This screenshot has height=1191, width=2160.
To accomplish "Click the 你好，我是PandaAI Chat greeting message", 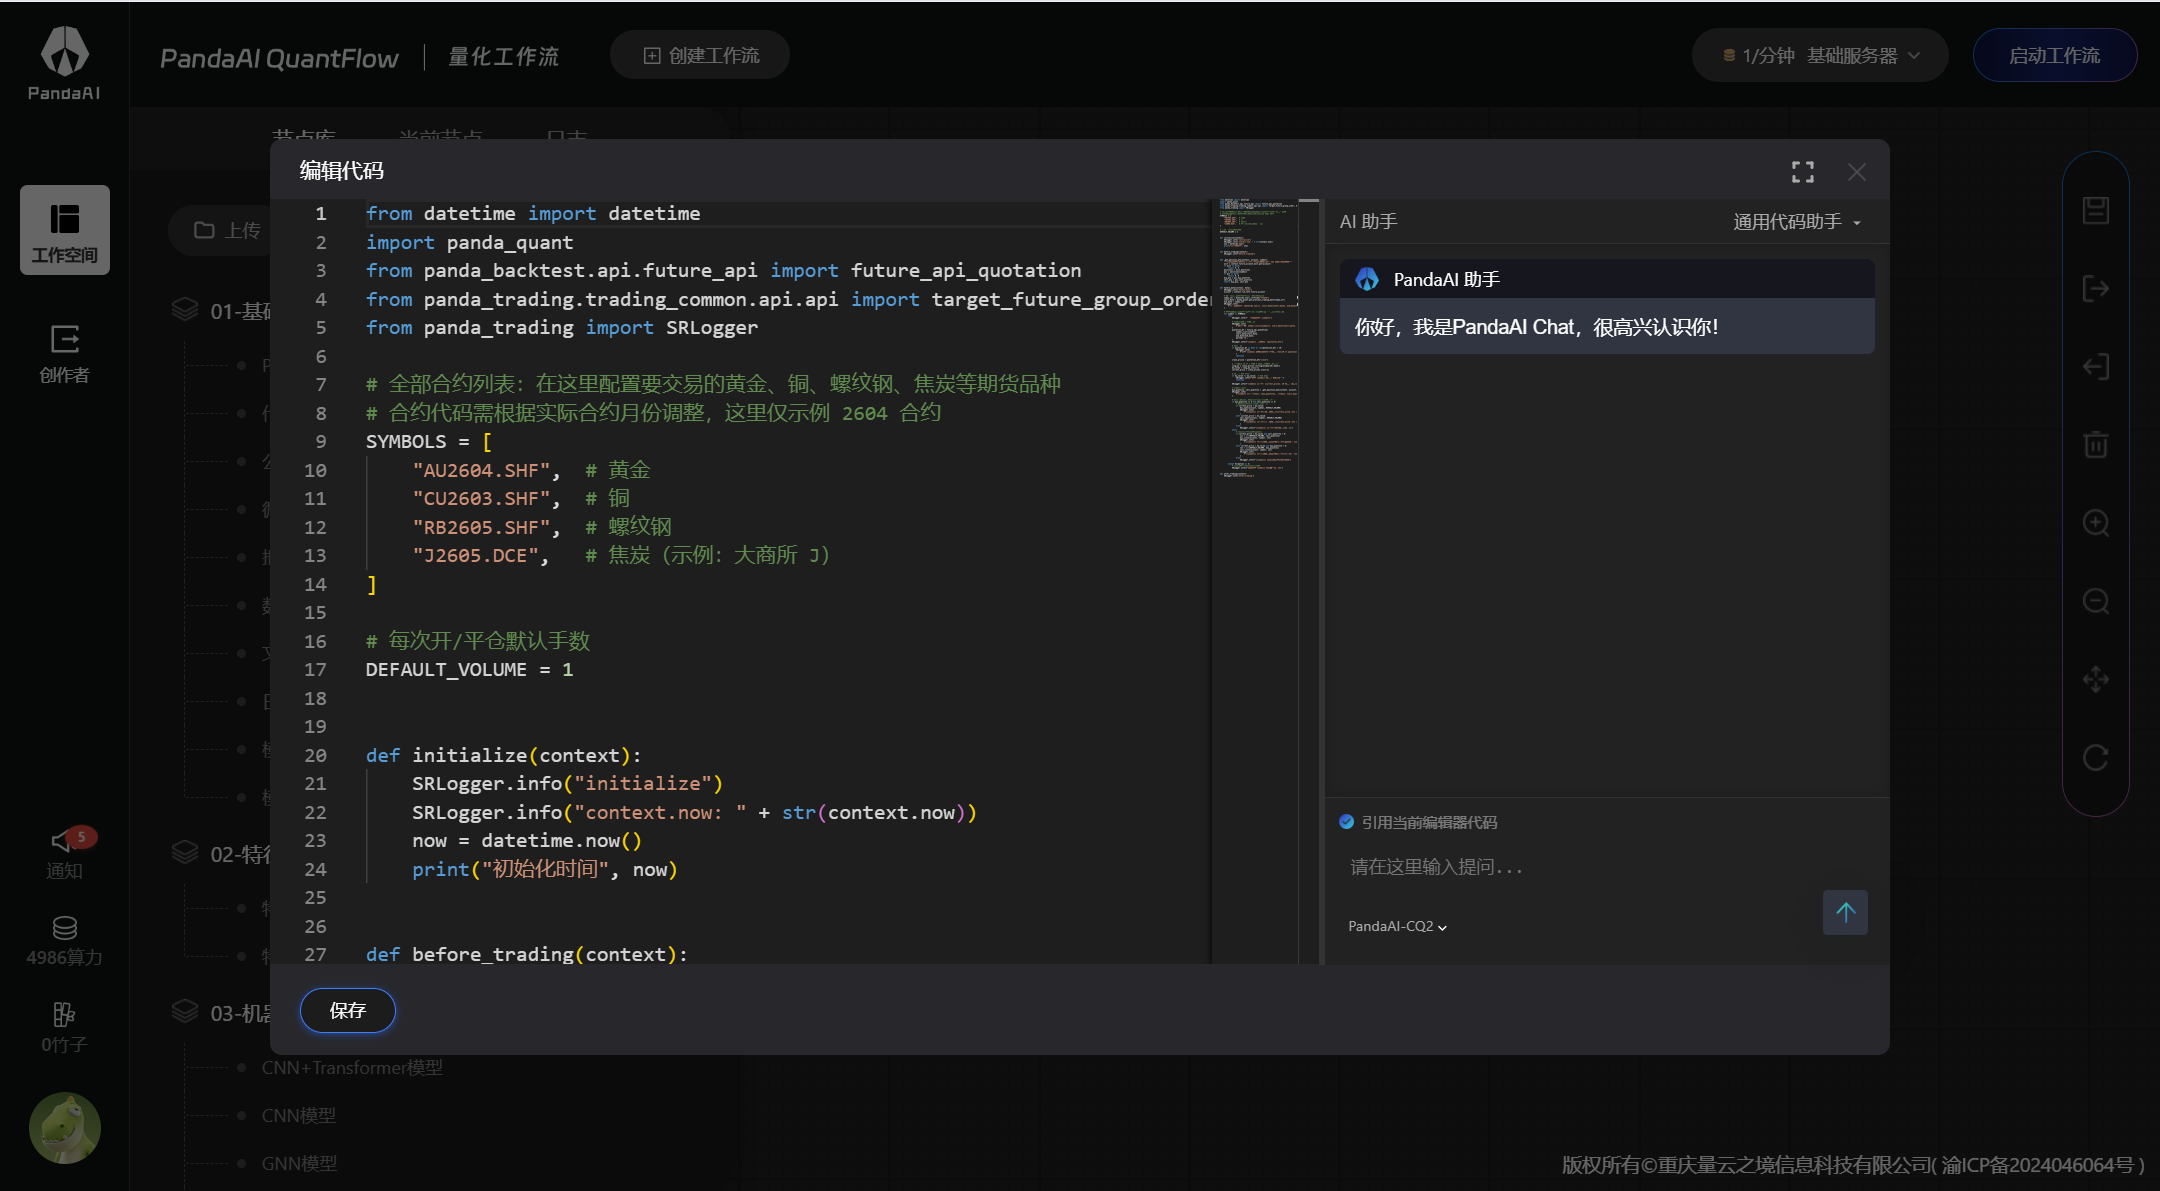I will (x=1536, y=327).
